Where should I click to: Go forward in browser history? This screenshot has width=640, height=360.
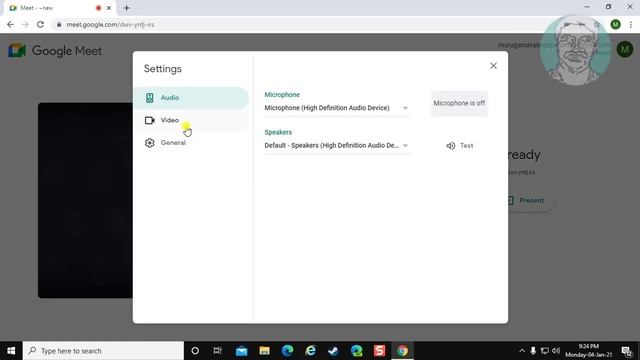25,24
